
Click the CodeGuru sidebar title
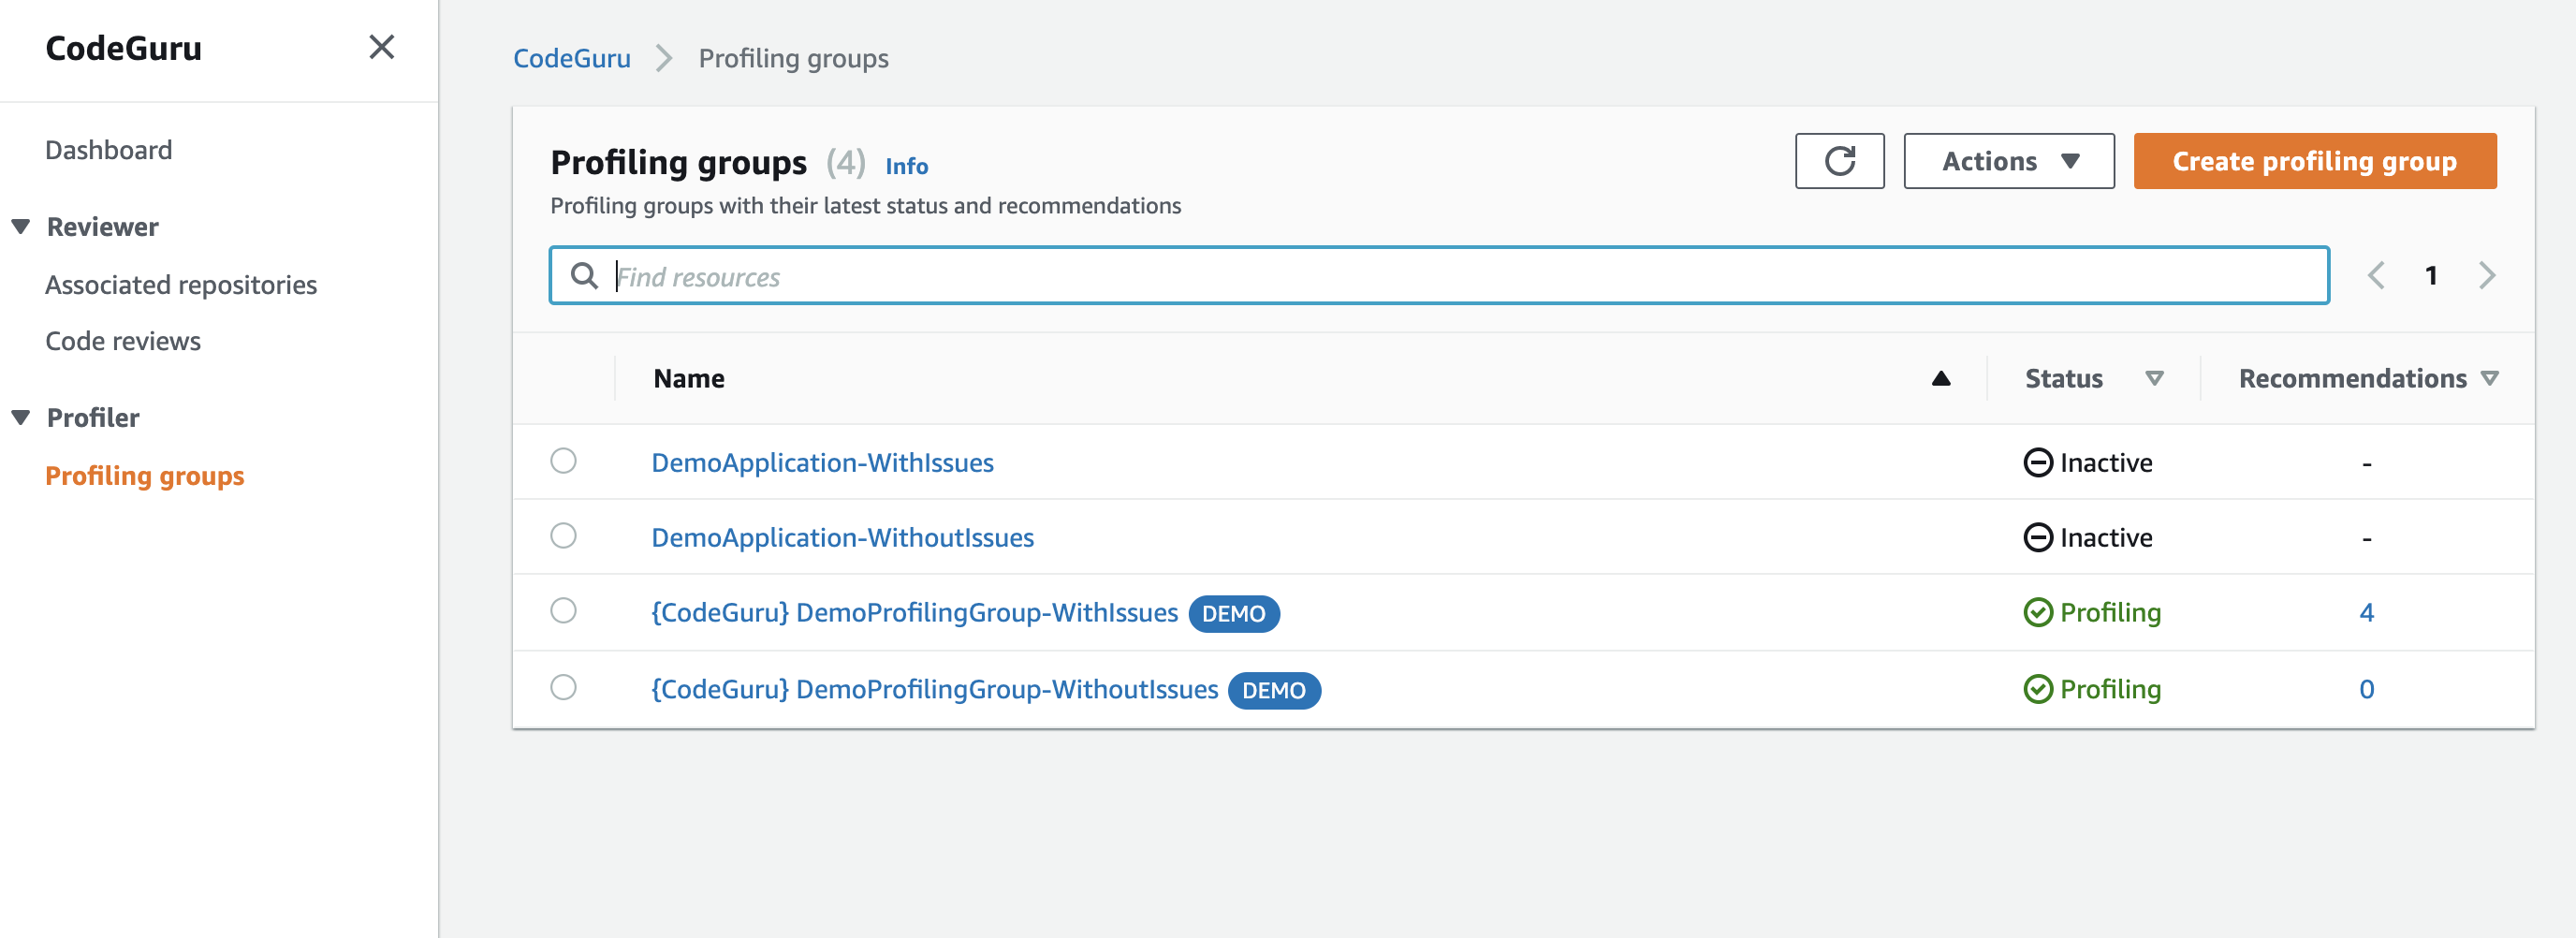coord(123,48)
